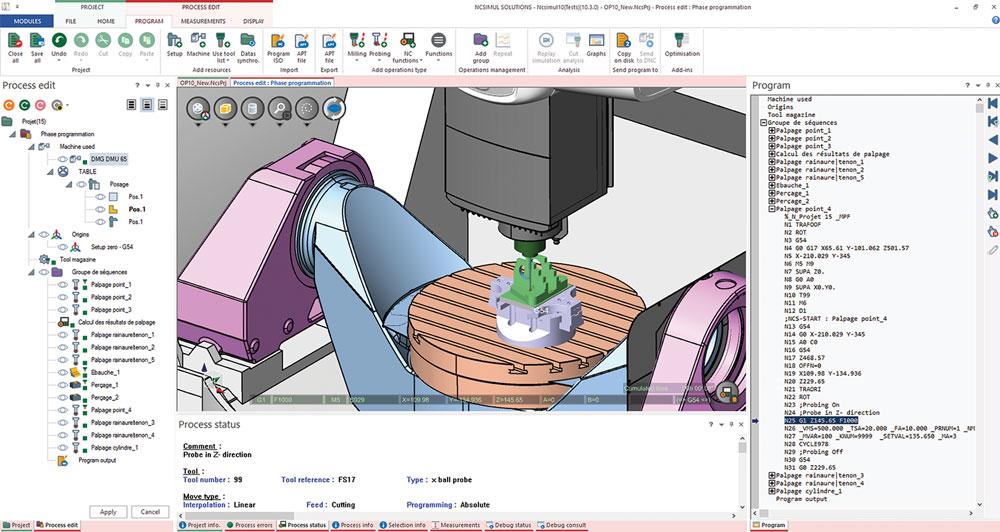Jump to program start arrow in Program panel
Screen dimensions: 1000x532
[x=992, y=103]
